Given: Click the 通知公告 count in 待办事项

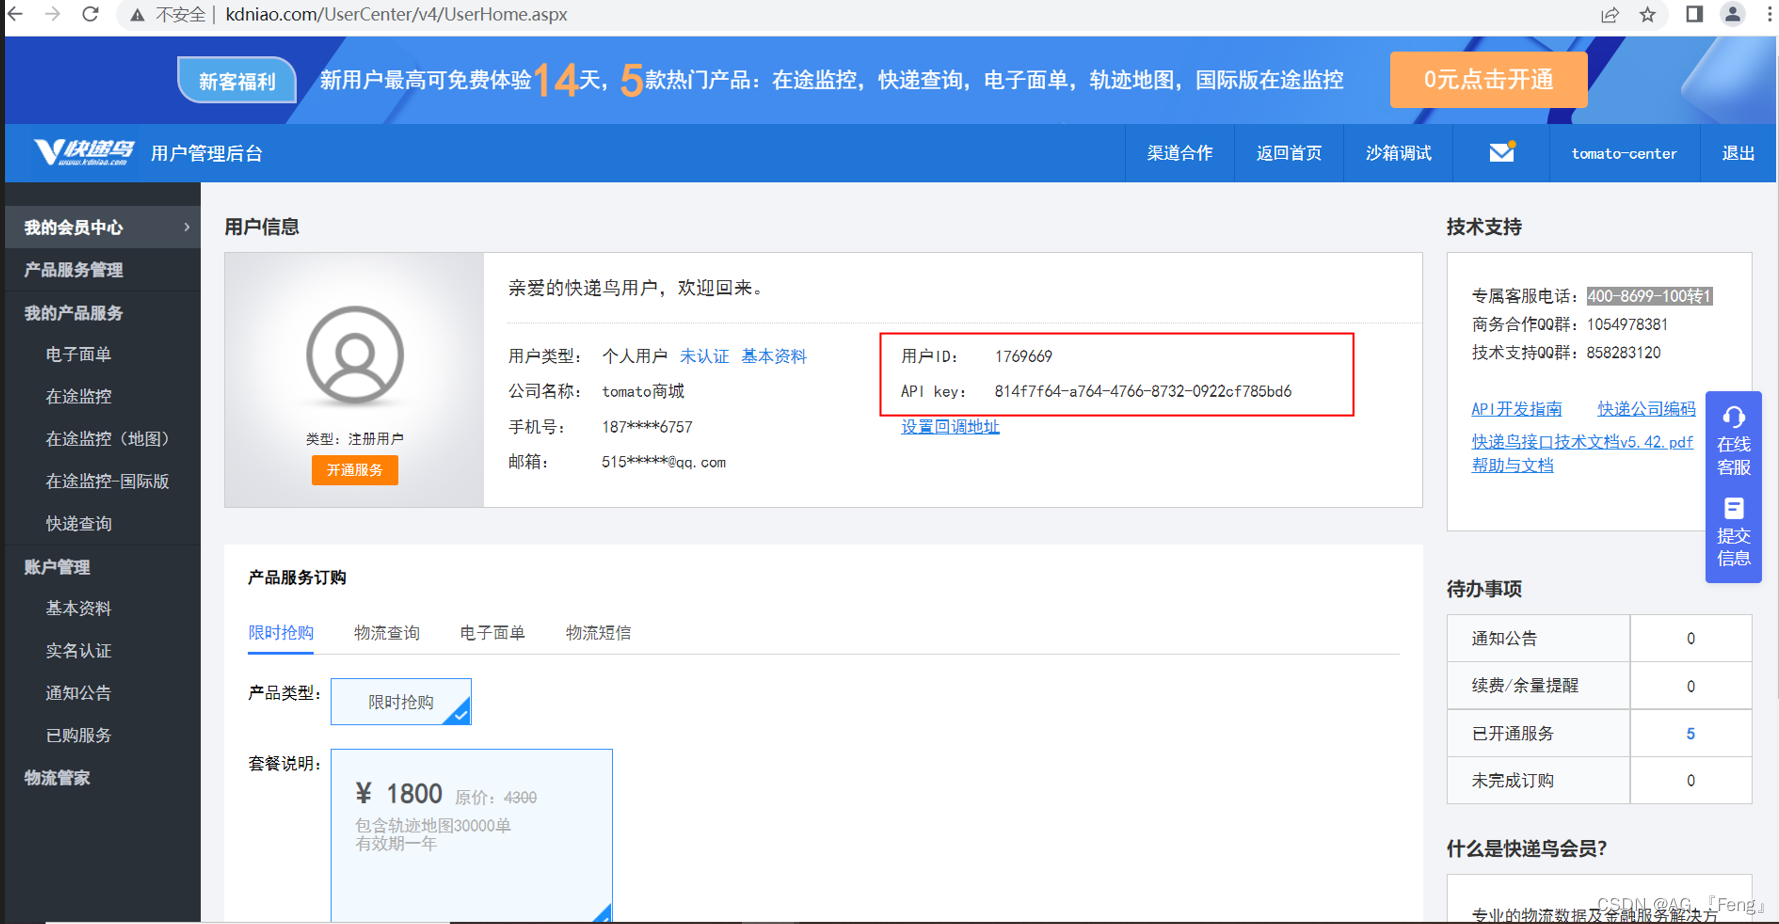Looking at the screenshot, I should coord(1690,638).
